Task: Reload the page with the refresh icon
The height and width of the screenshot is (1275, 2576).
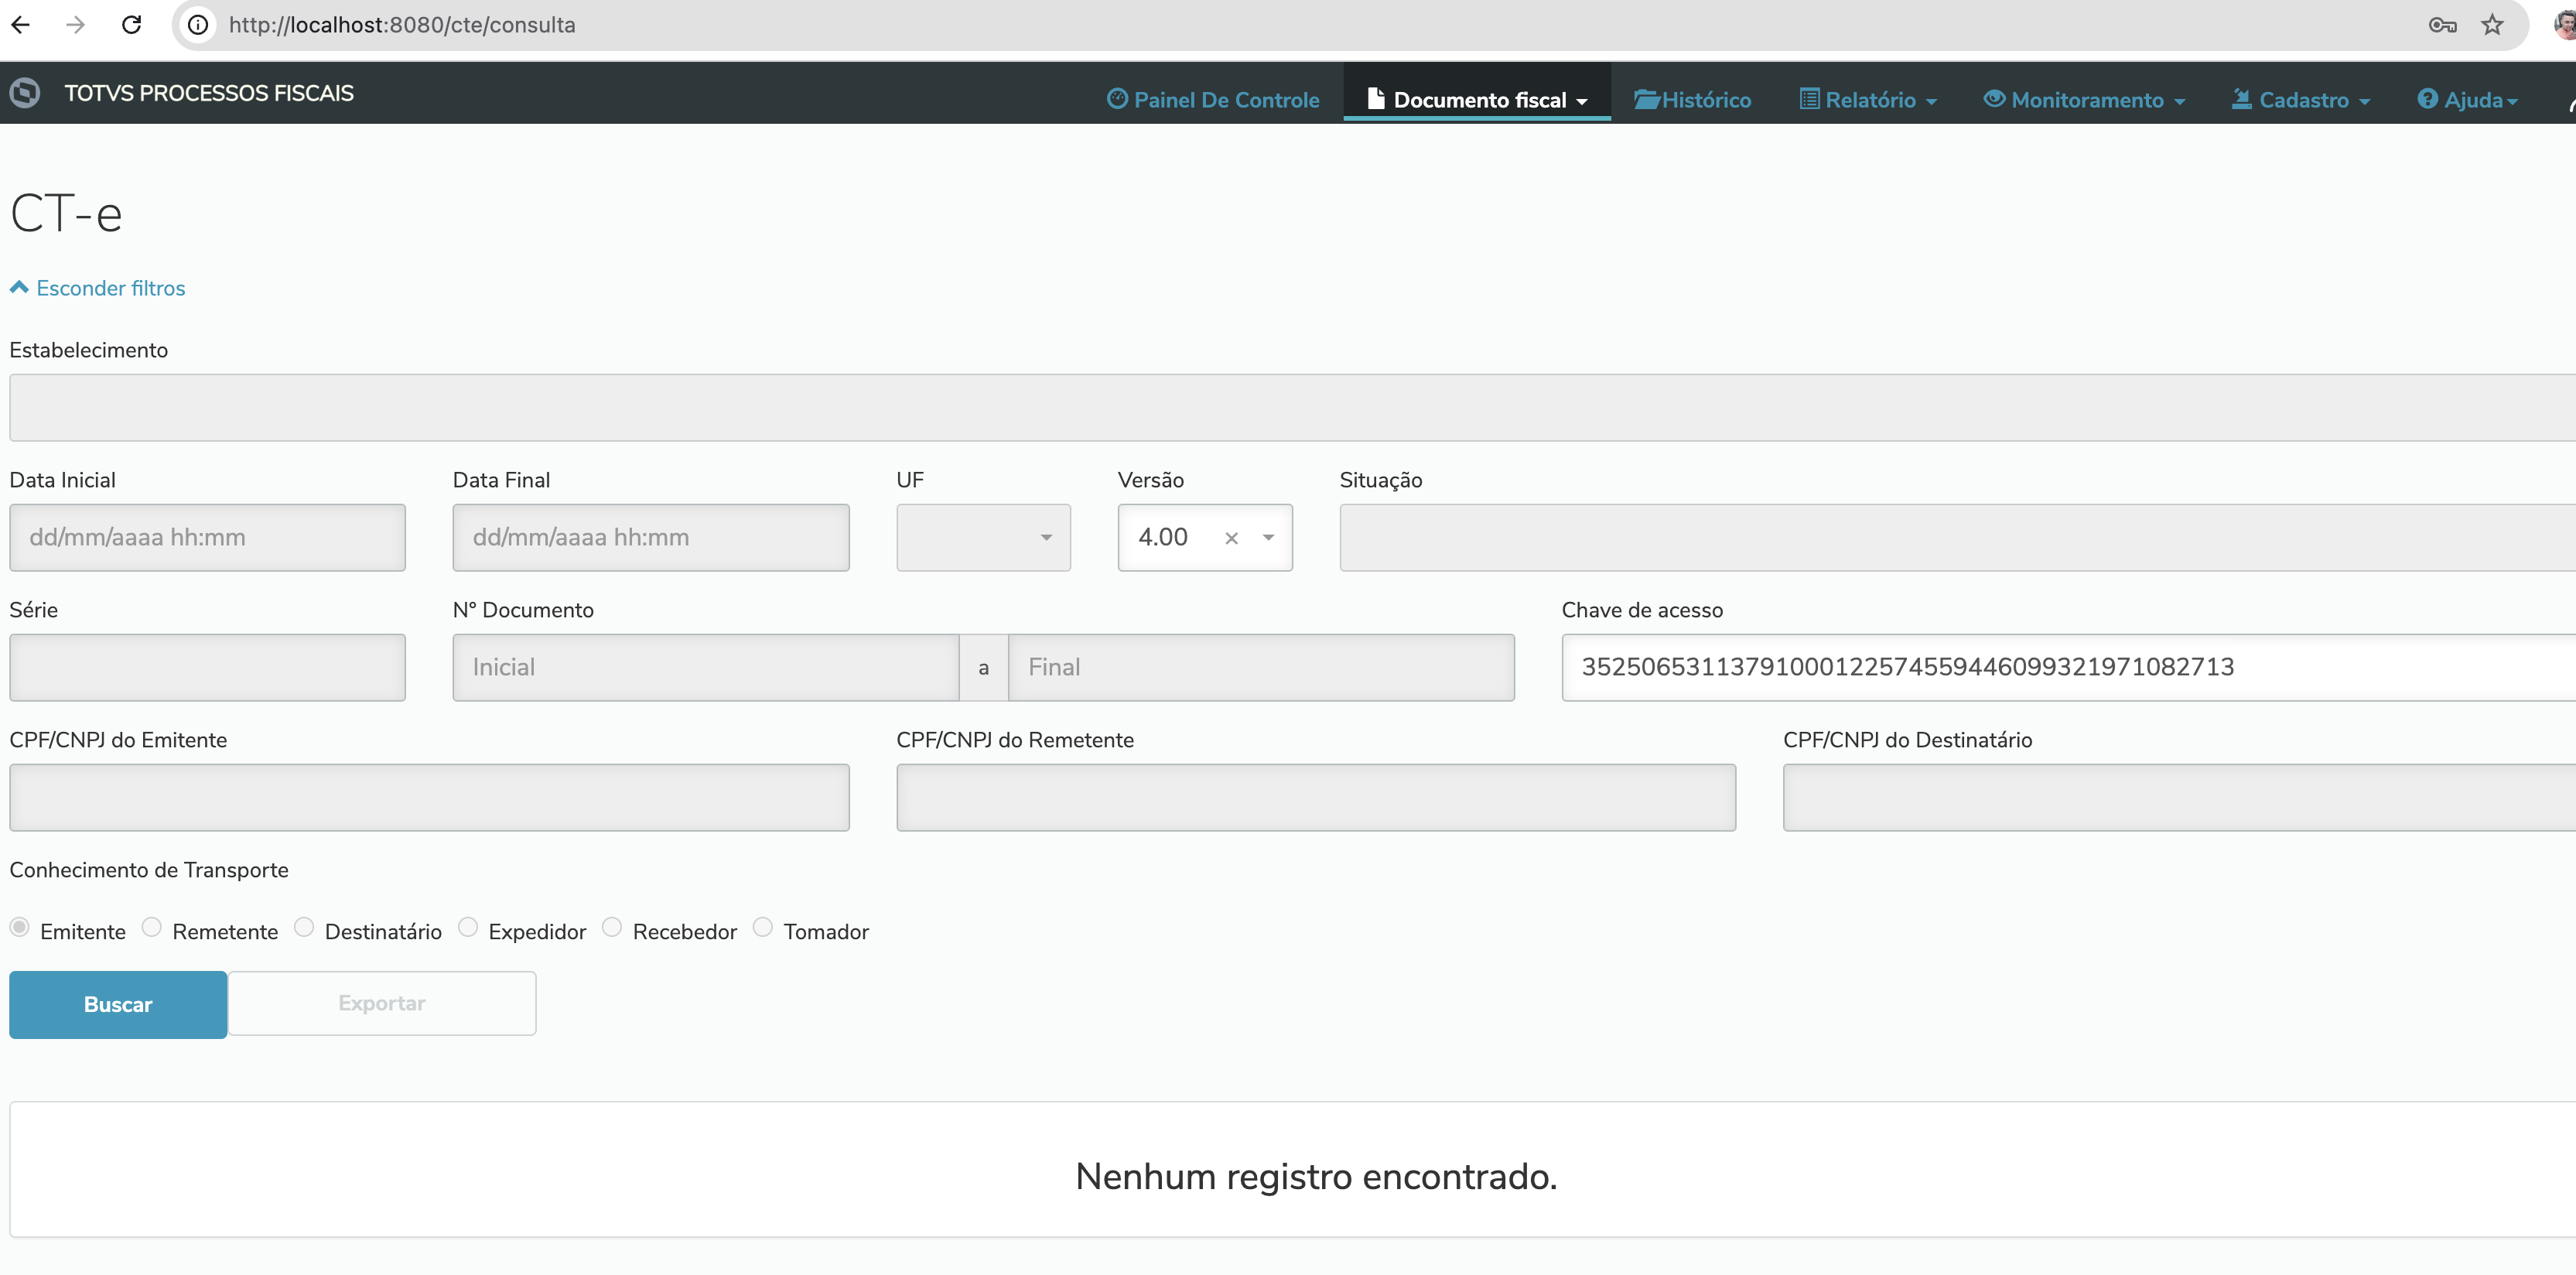Action: [131, 25]
